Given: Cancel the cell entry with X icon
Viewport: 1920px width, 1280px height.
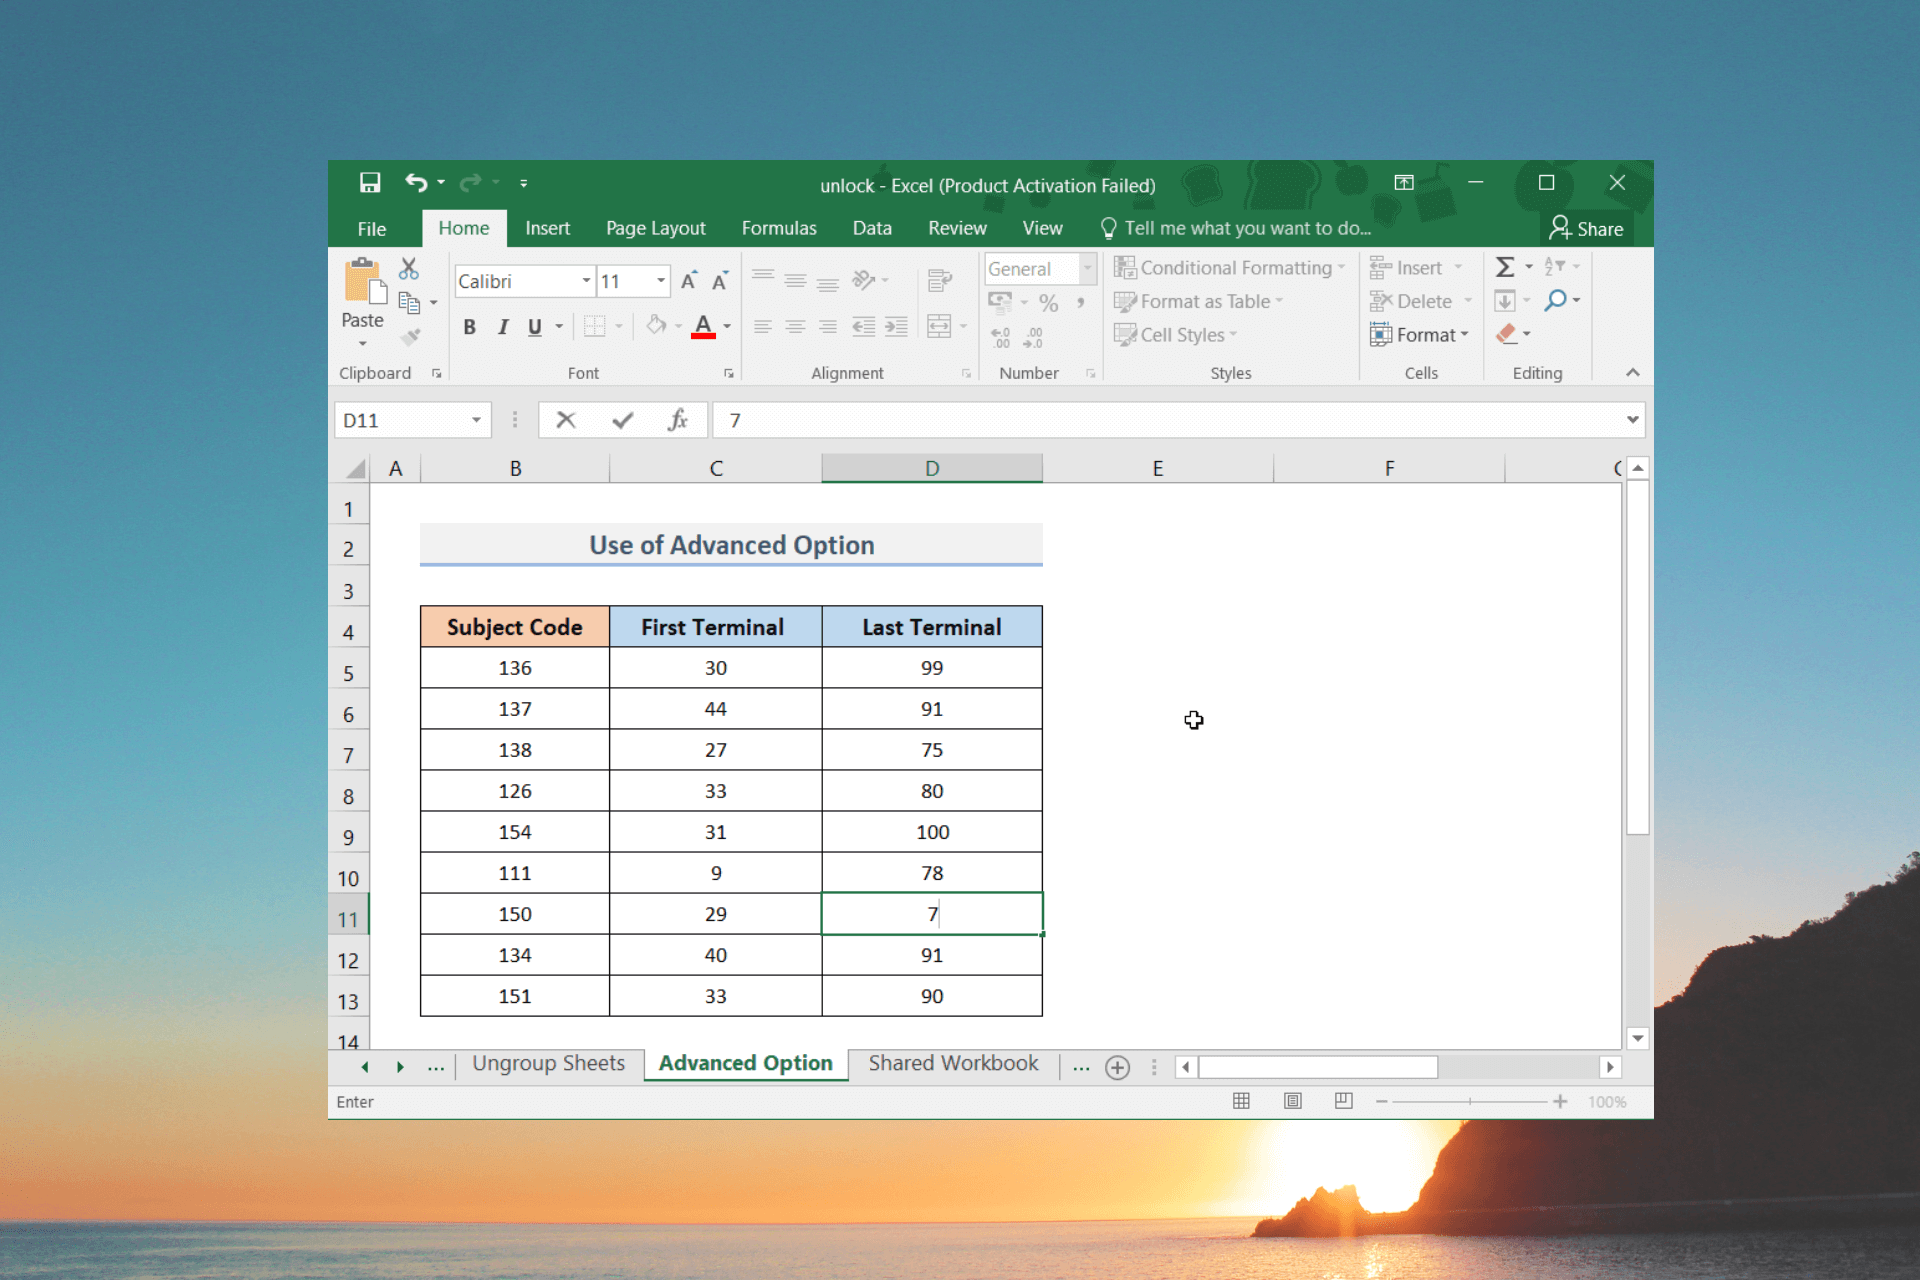Looking at the screenshot, I should (566, 420).
